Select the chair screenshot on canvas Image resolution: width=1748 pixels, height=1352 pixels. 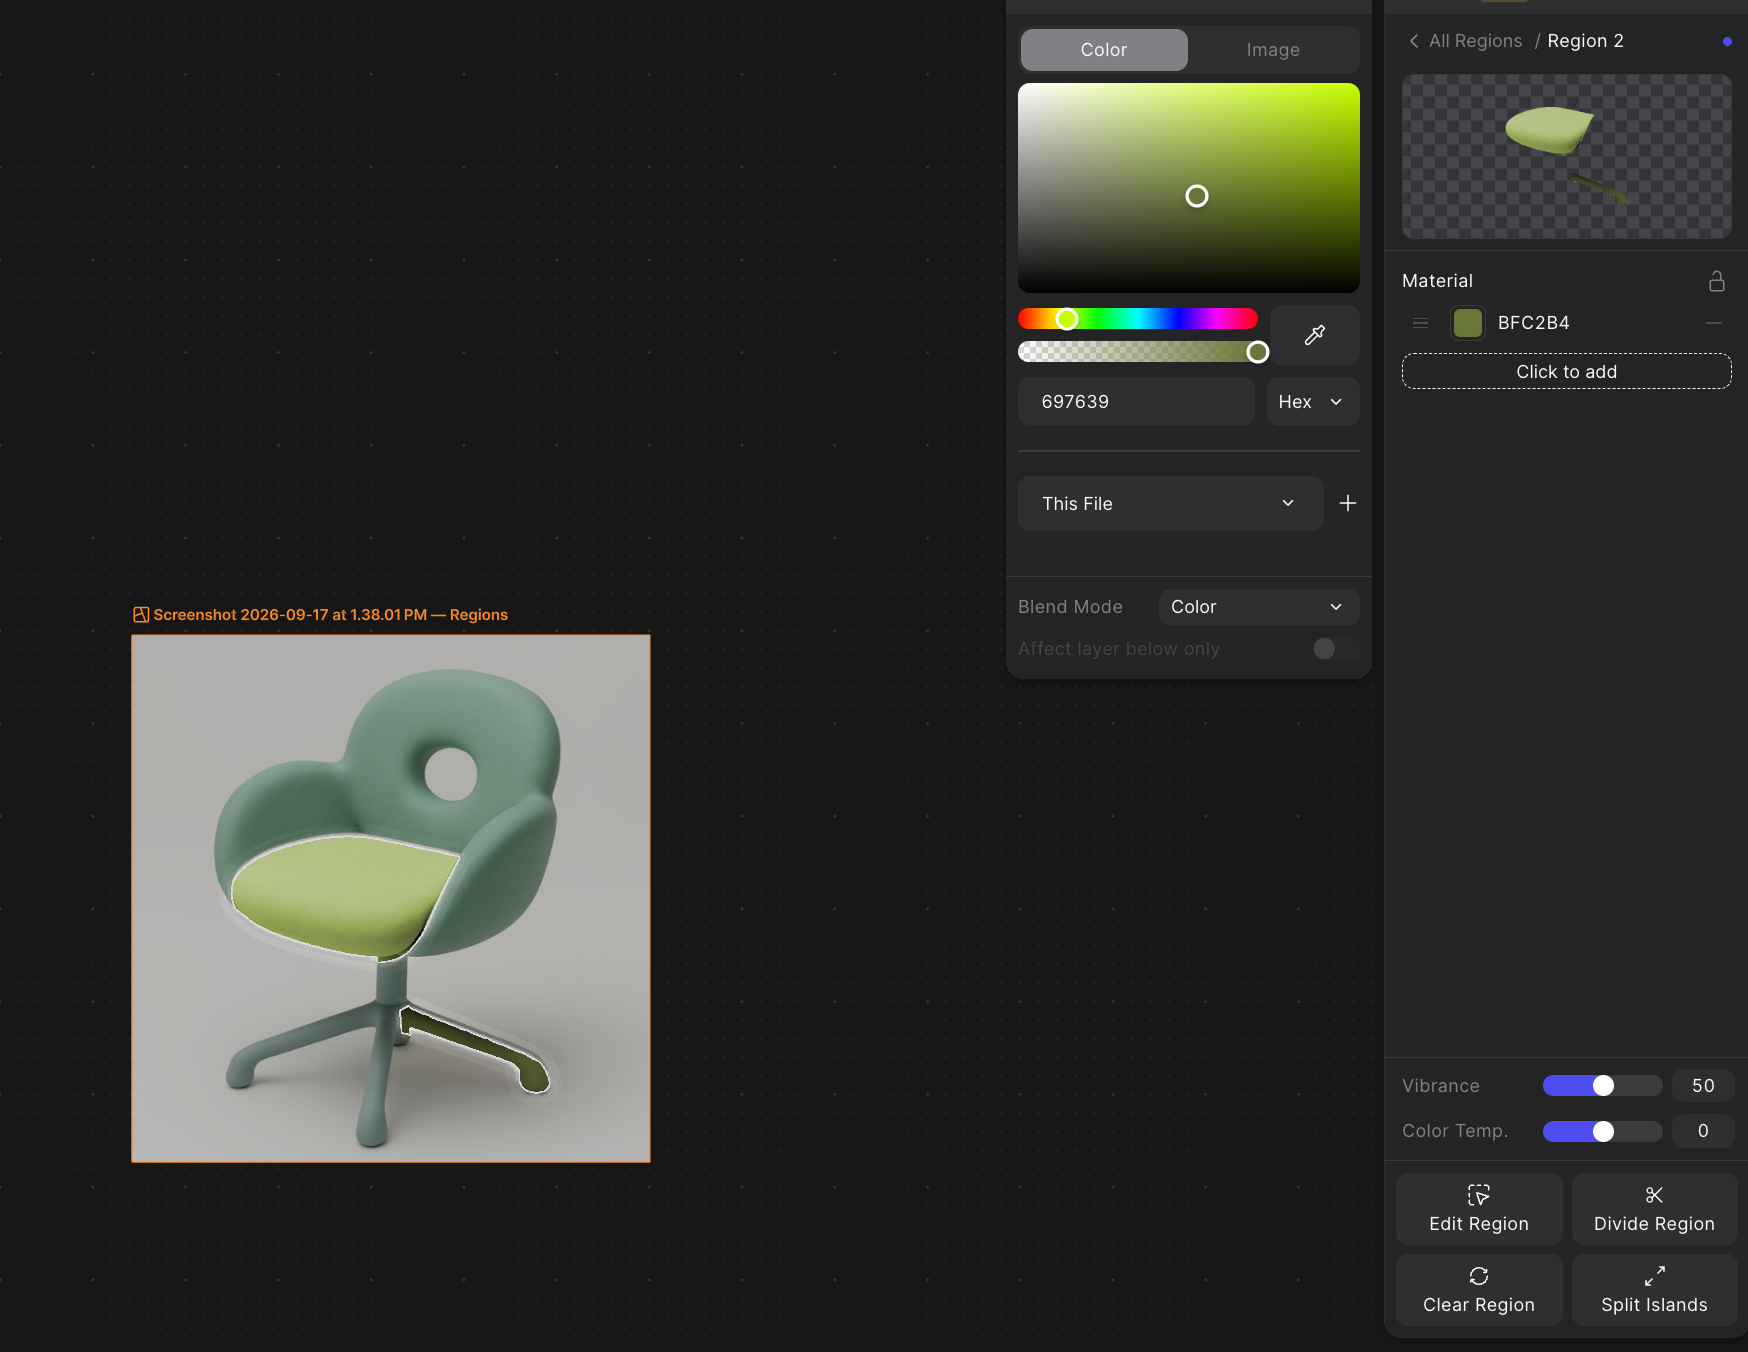pos(391,899)
